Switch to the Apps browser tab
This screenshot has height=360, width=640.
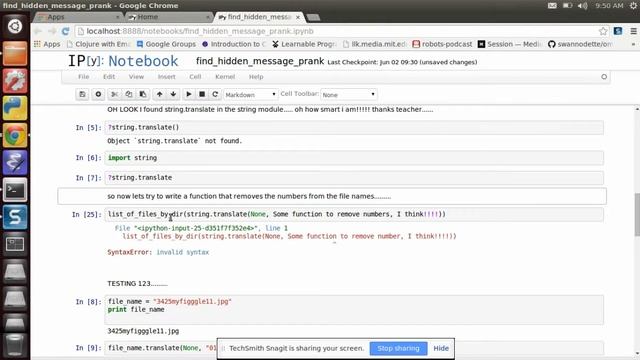click(x=78, y=17)
